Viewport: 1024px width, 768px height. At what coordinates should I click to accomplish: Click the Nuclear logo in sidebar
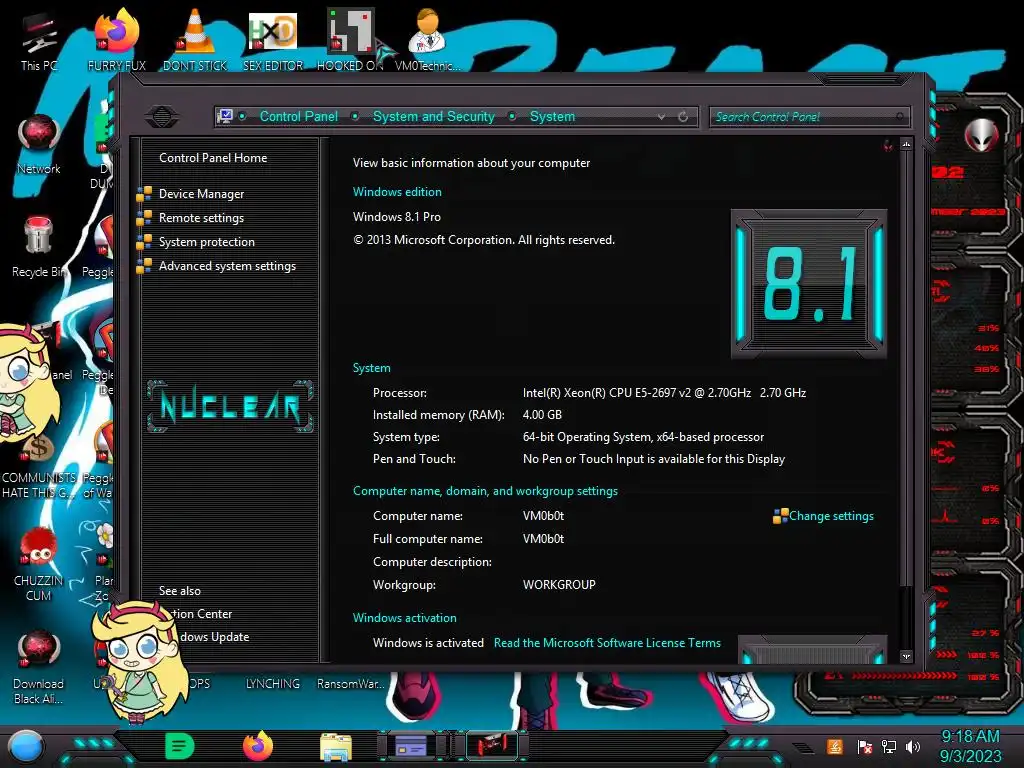(x=230, y=406)
